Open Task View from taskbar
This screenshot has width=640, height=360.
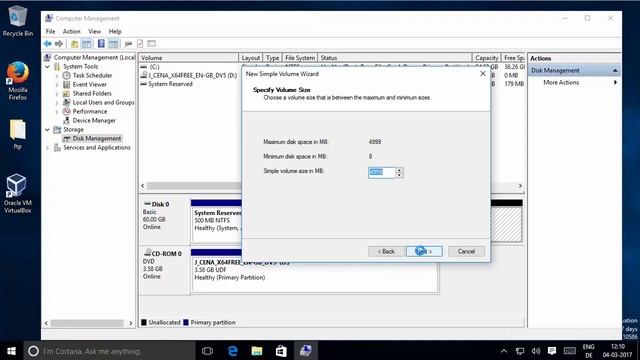207,351
